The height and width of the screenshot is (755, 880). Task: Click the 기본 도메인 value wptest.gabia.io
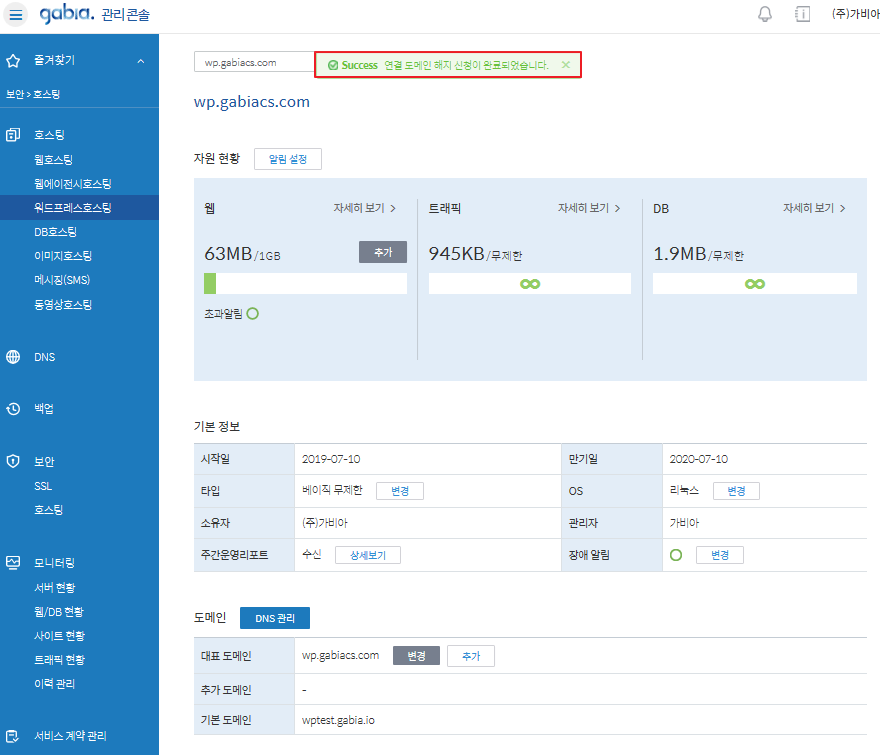pos(338,720)
